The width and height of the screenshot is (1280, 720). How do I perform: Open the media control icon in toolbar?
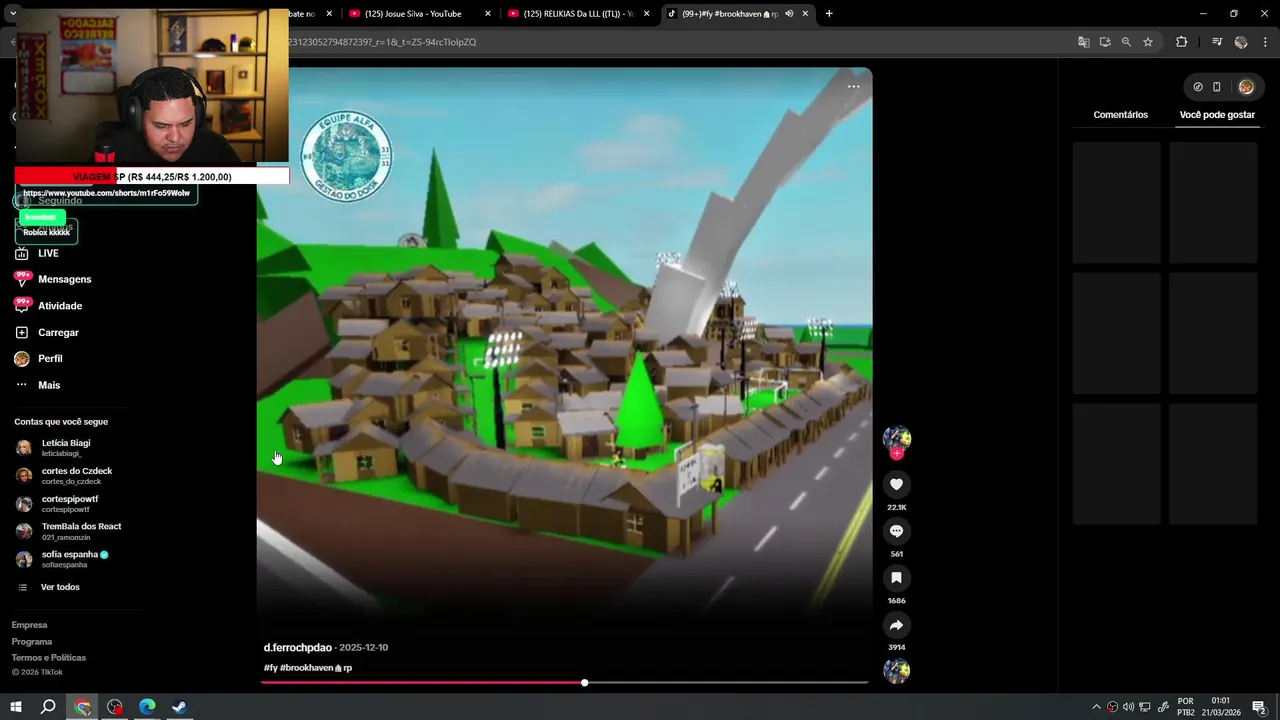point(1217,42)
